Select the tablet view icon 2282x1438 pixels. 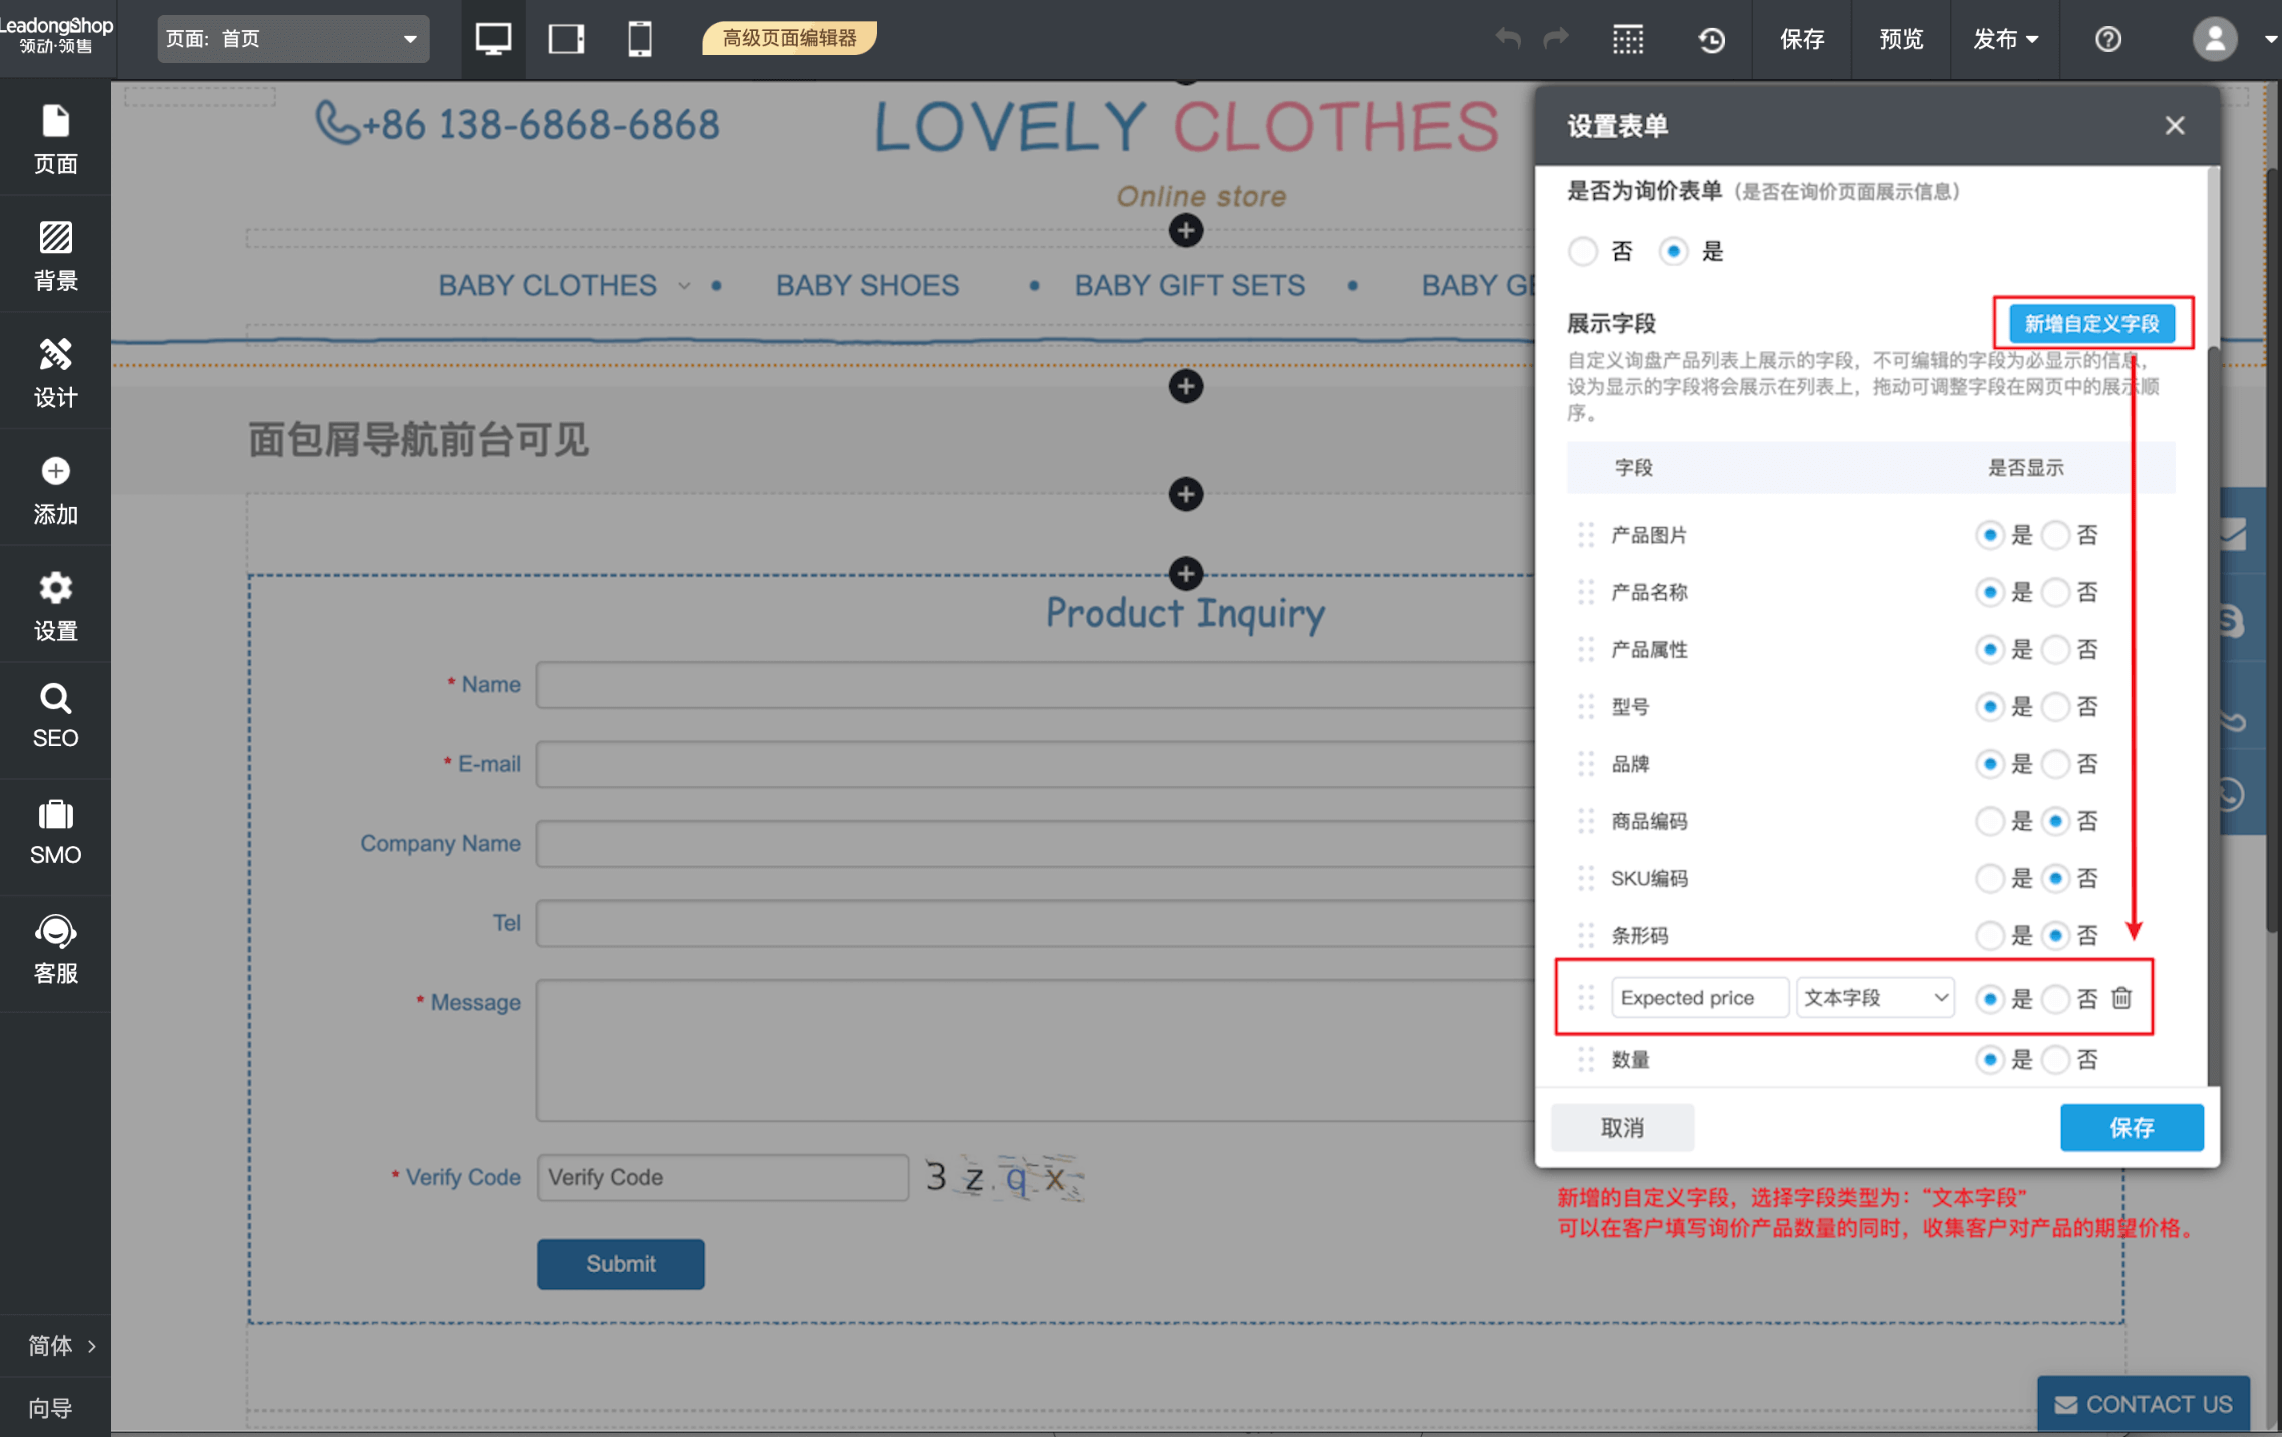[x=566, y=39]
